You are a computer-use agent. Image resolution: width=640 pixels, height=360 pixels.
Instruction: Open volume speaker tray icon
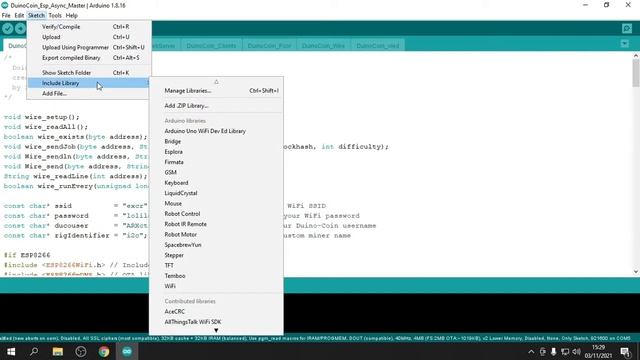pyautogui.click(x=576, y=351)
